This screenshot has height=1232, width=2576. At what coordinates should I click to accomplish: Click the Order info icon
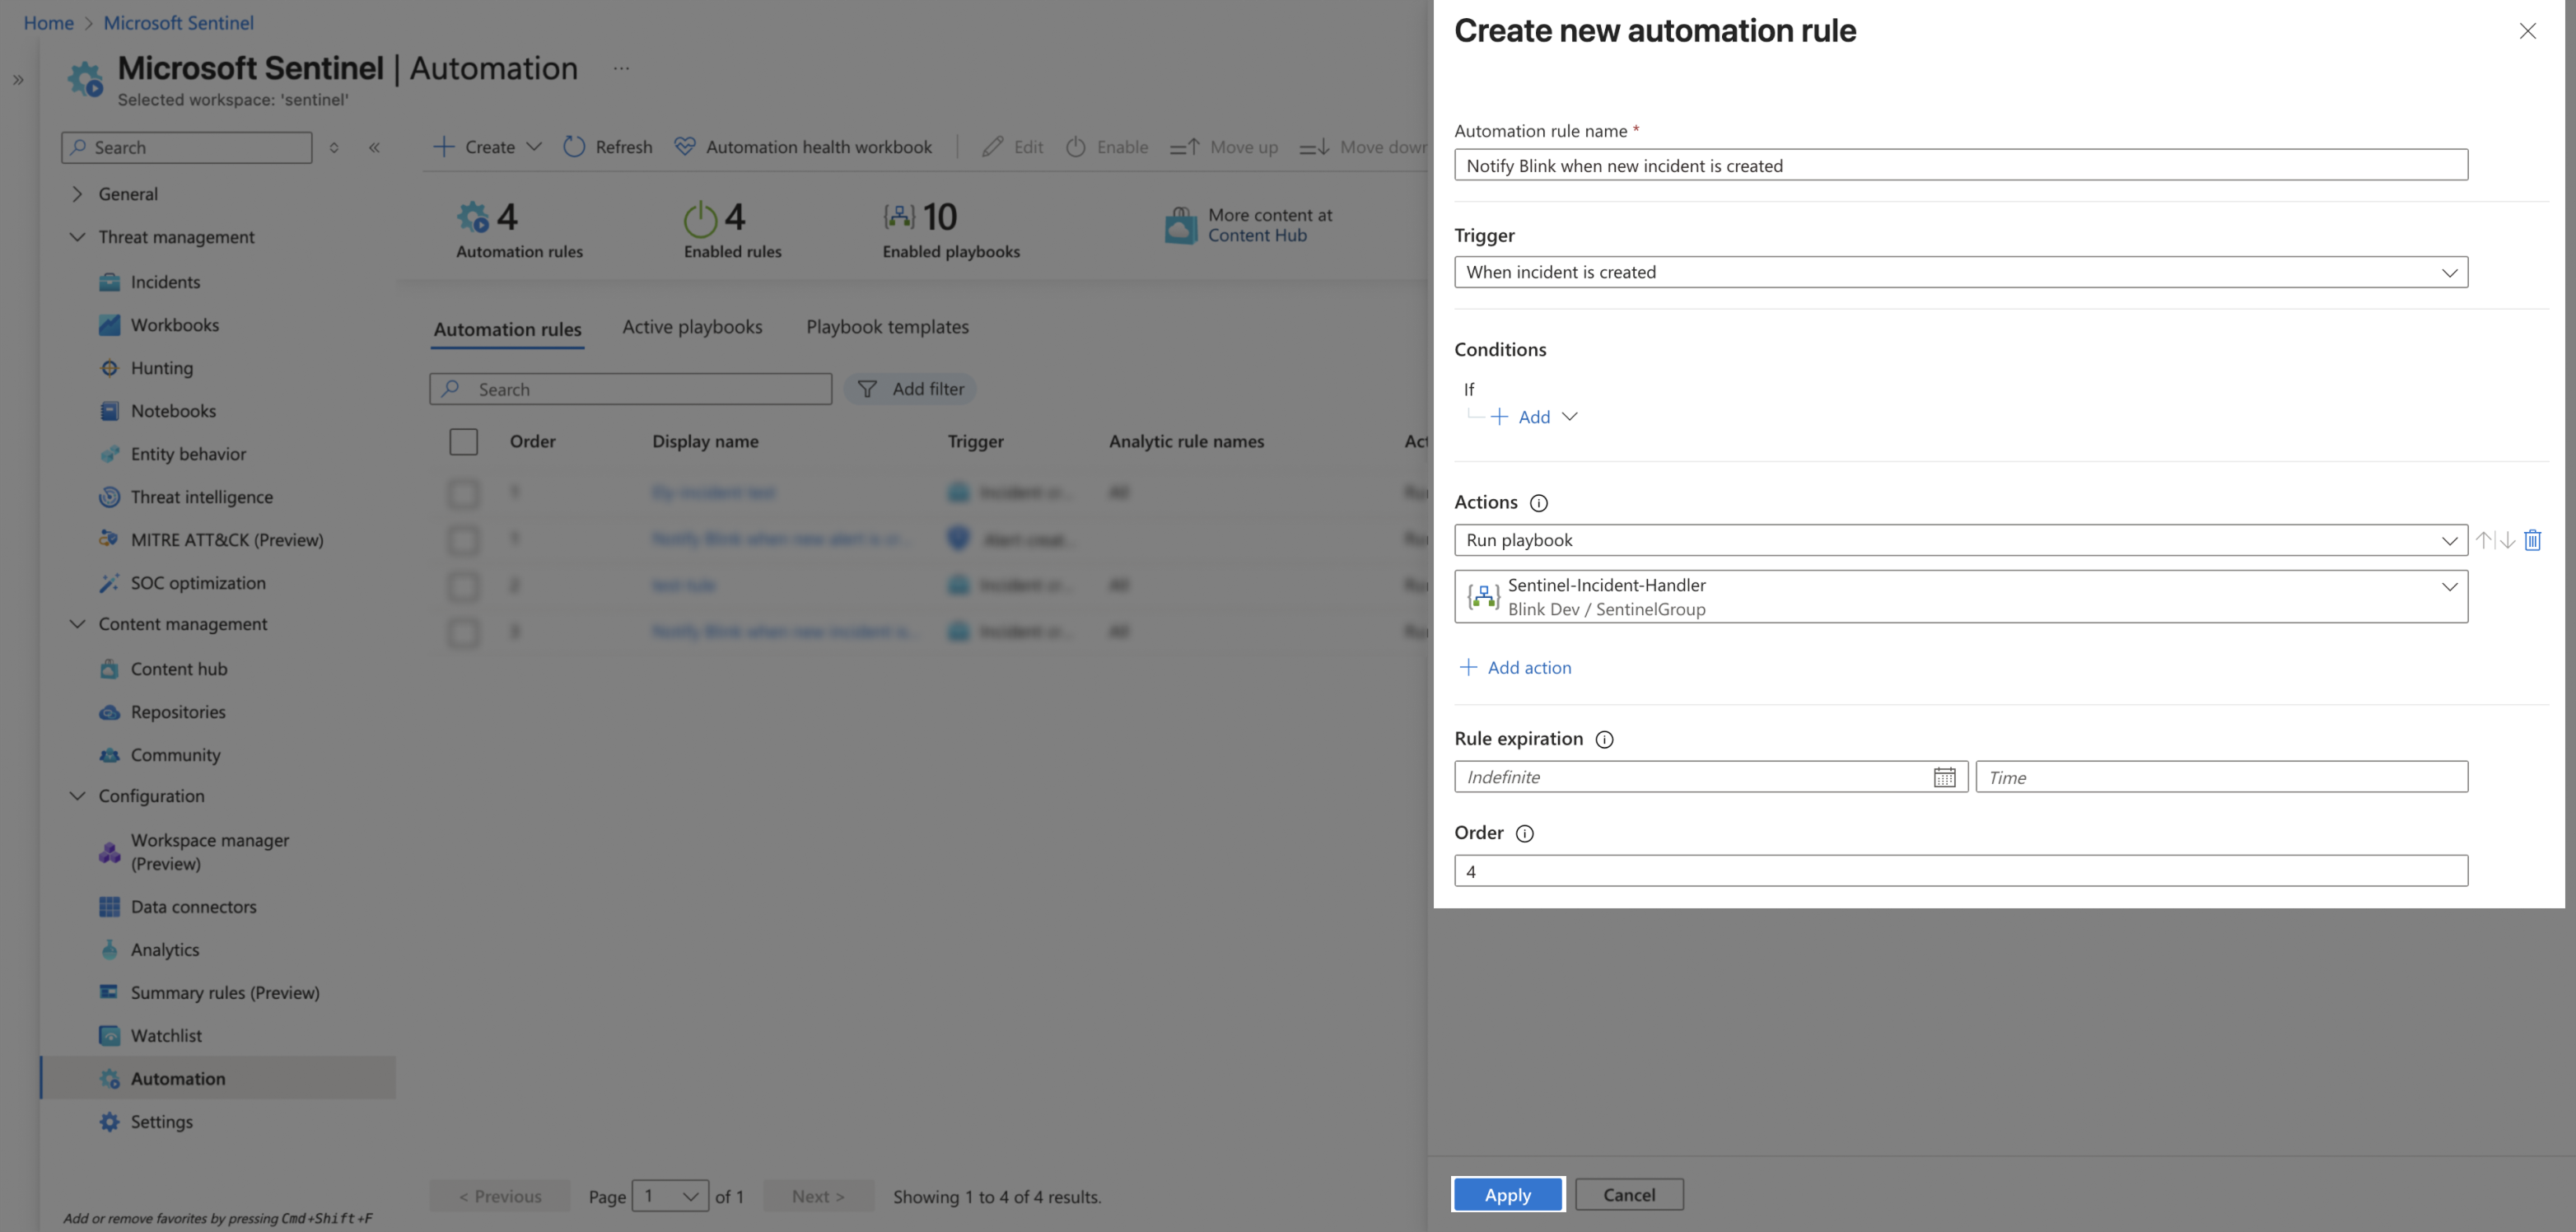coord(1524,833)
